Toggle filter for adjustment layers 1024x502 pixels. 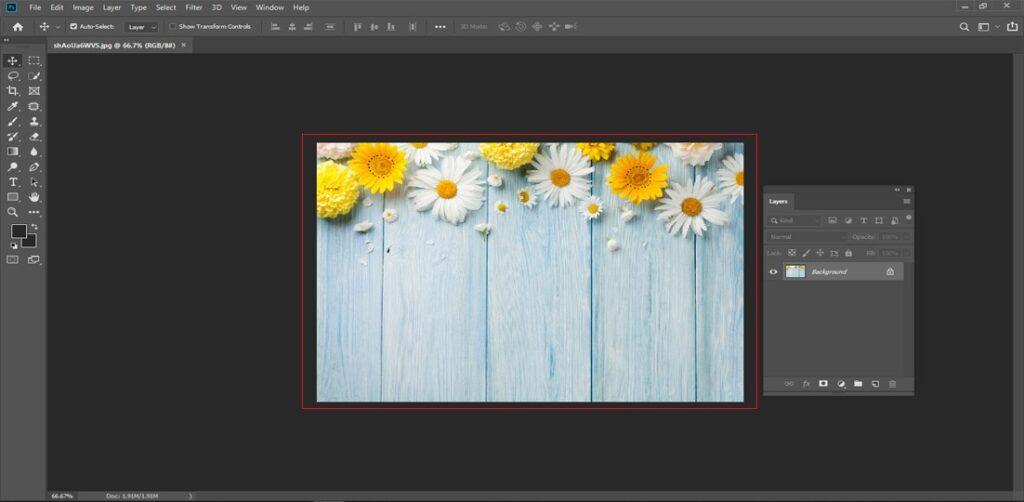point(848,221)
